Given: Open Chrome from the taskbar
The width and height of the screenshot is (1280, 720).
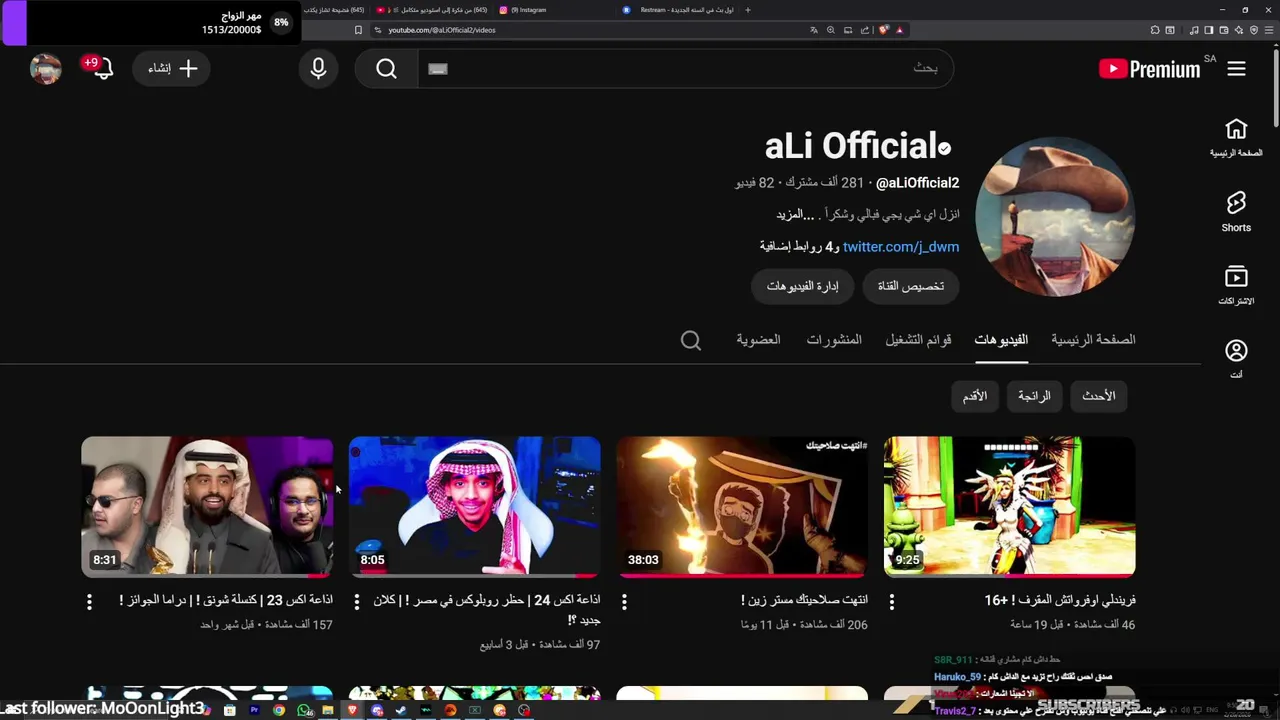Looking at the screenshot, I should [279, 710].
